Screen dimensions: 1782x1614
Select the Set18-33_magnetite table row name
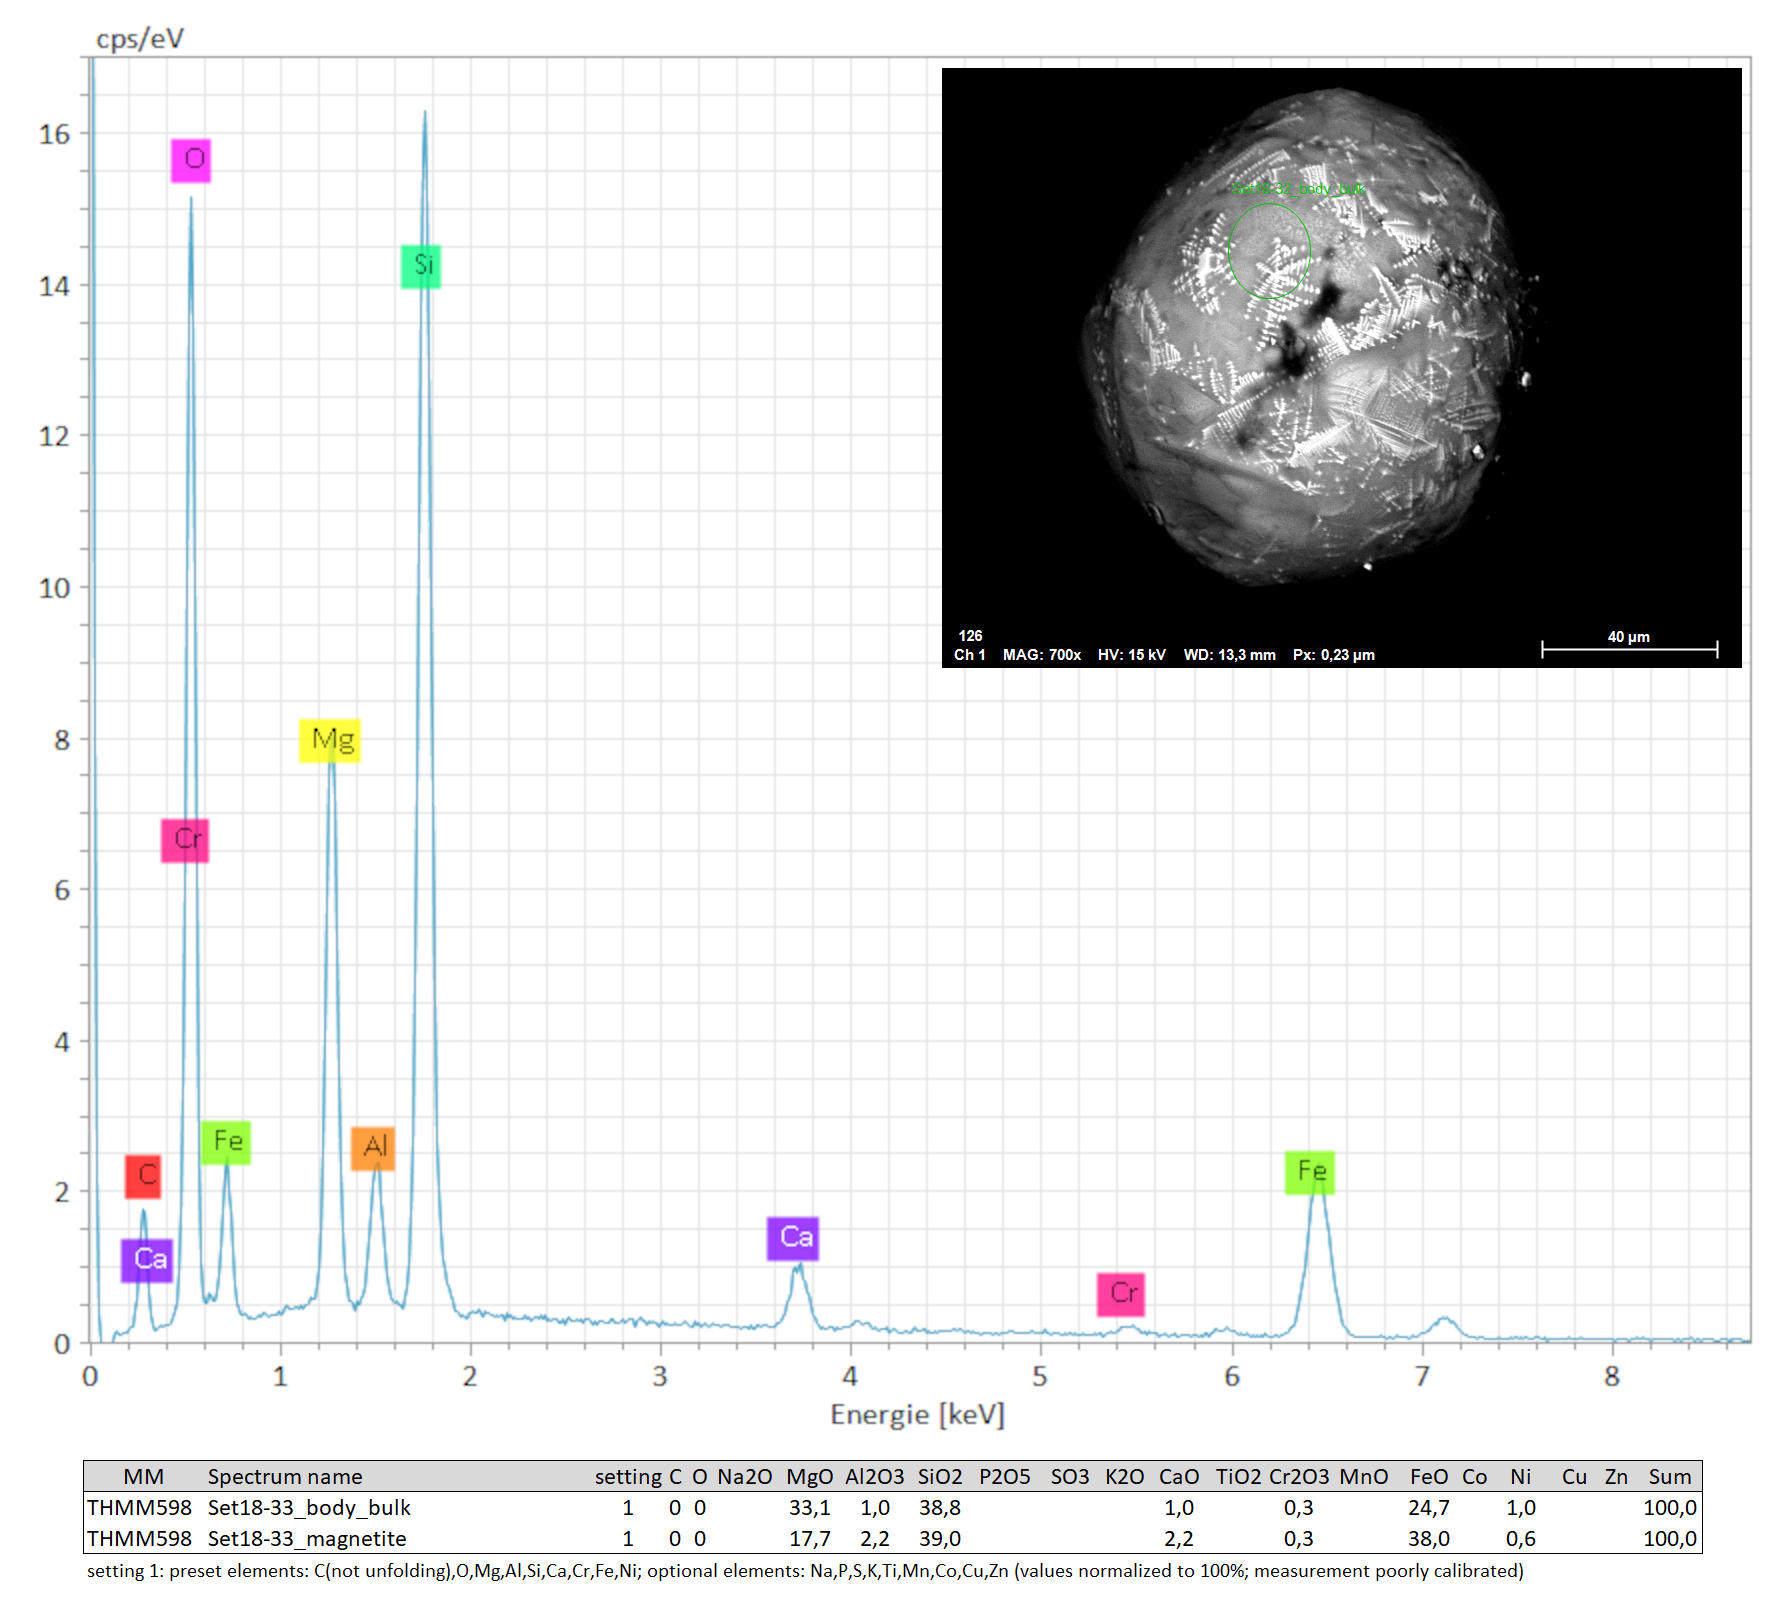pos(307,1539)
